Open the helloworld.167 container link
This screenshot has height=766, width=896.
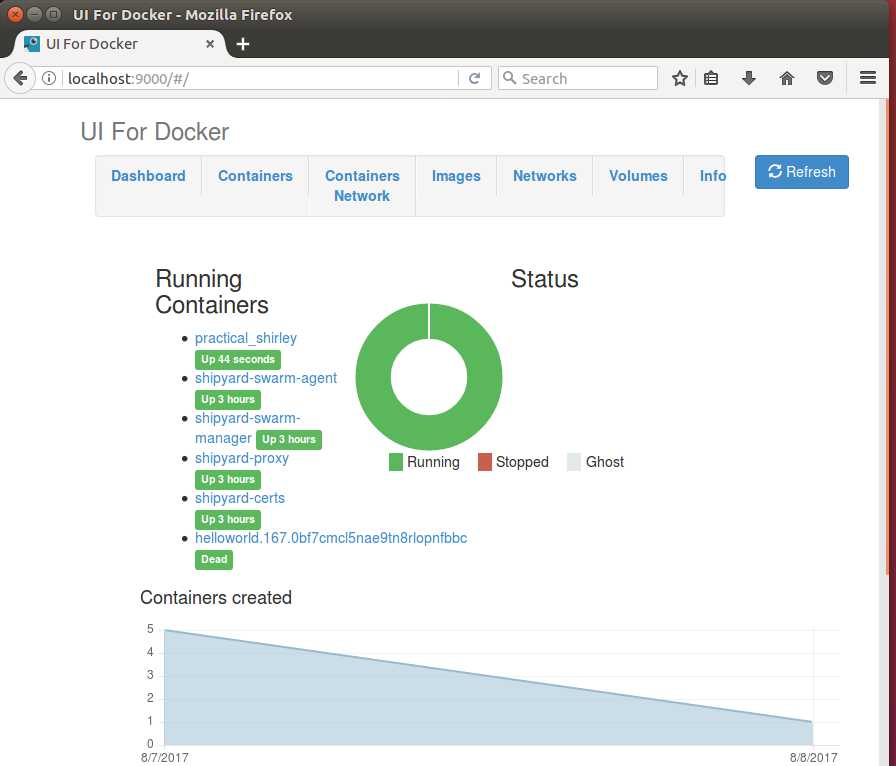pyautogui.click(x=331, y=538)
